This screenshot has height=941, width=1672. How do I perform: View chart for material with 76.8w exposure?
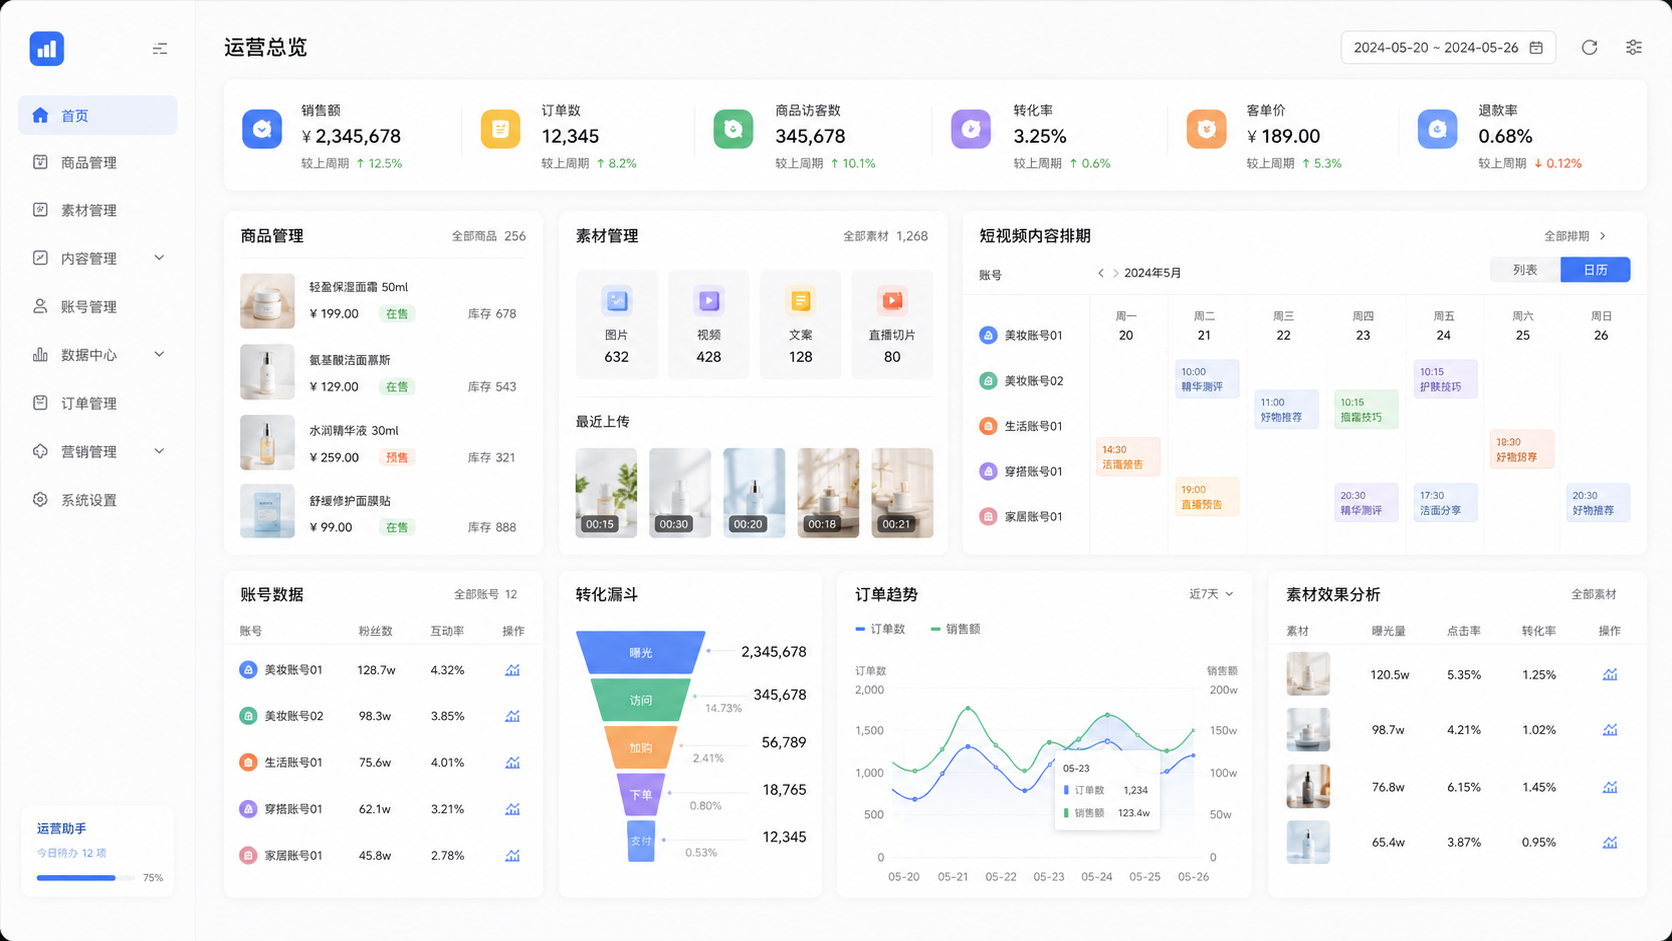click(1610, 787)
